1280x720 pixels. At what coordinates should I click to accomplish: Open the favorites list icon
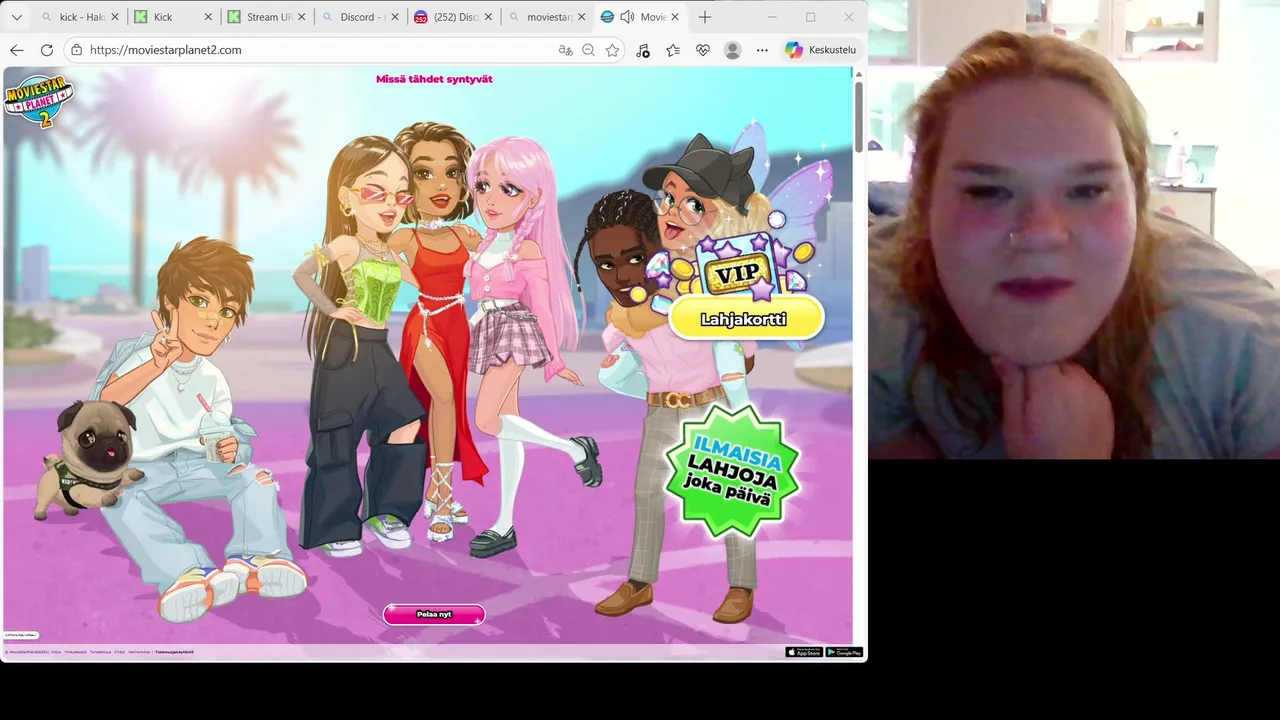pyautogui.click(x=673, y=50)
